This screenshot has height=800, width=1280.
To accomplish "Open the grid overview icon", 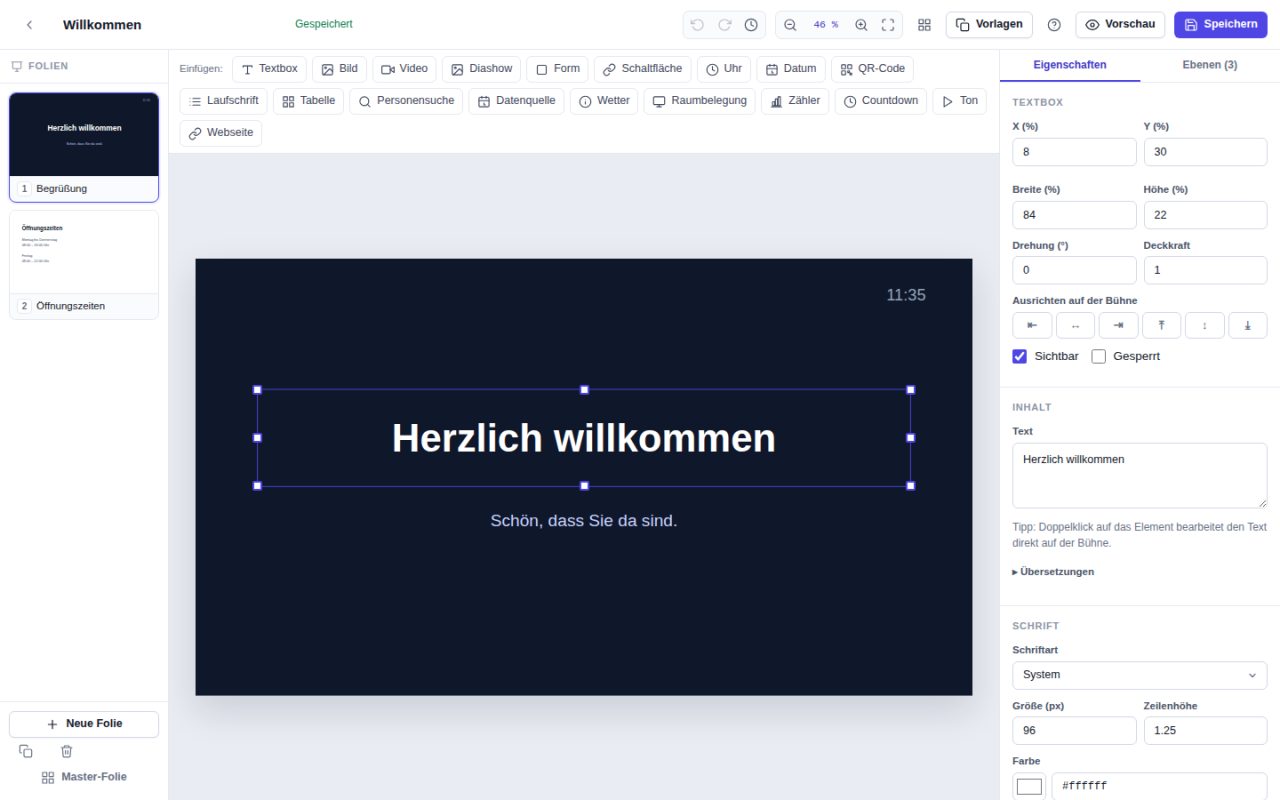I will click(924, 25).
